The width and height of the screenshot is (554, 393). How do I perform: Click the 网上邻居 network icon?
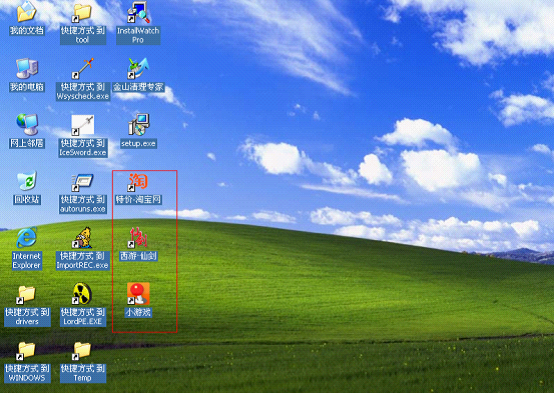point(27,124)
